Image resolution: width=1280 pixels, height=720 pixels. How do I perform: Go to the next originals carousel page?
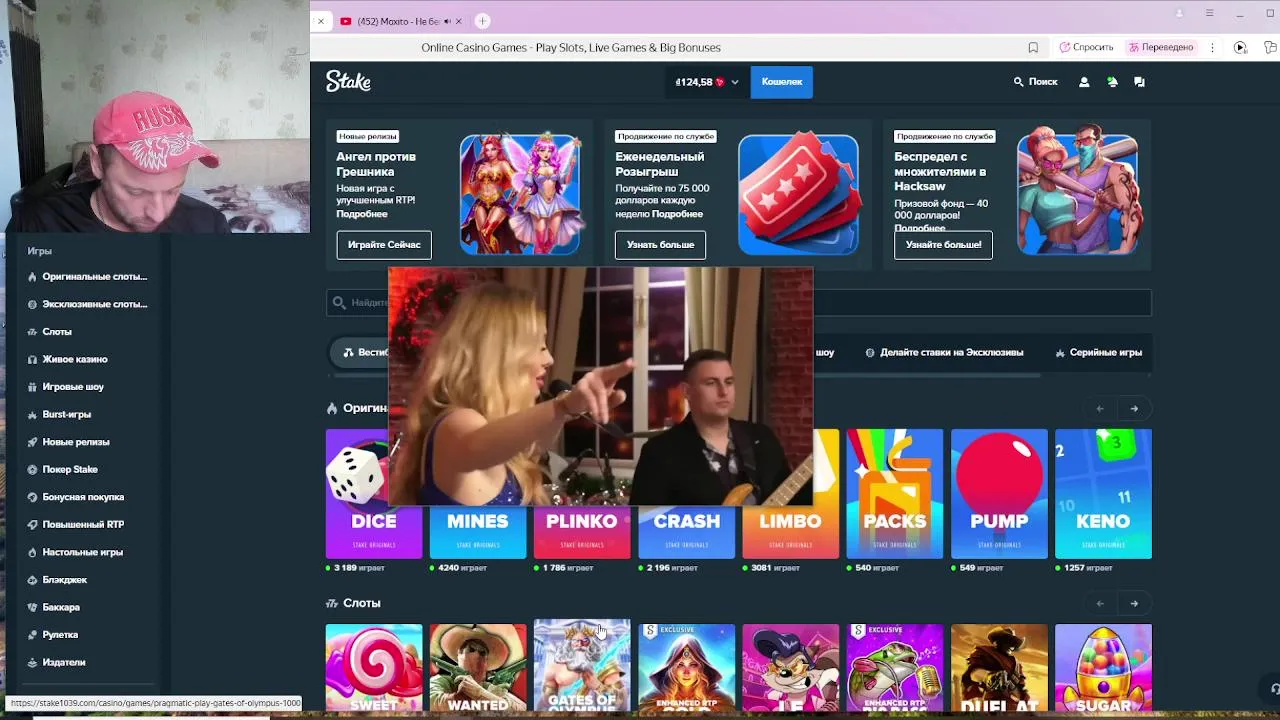pyautogui.click(x=1134, y=408)
